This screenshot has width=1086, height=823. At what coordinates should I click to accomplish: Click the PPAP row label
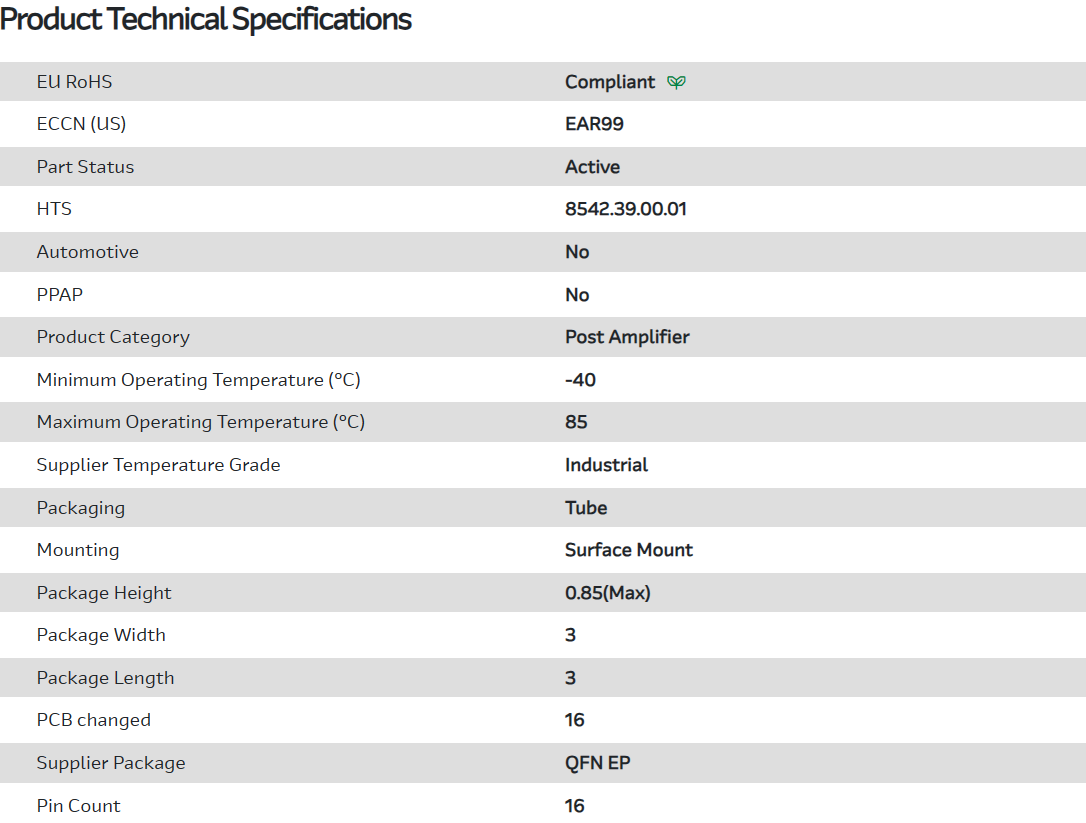click(60, 295)
